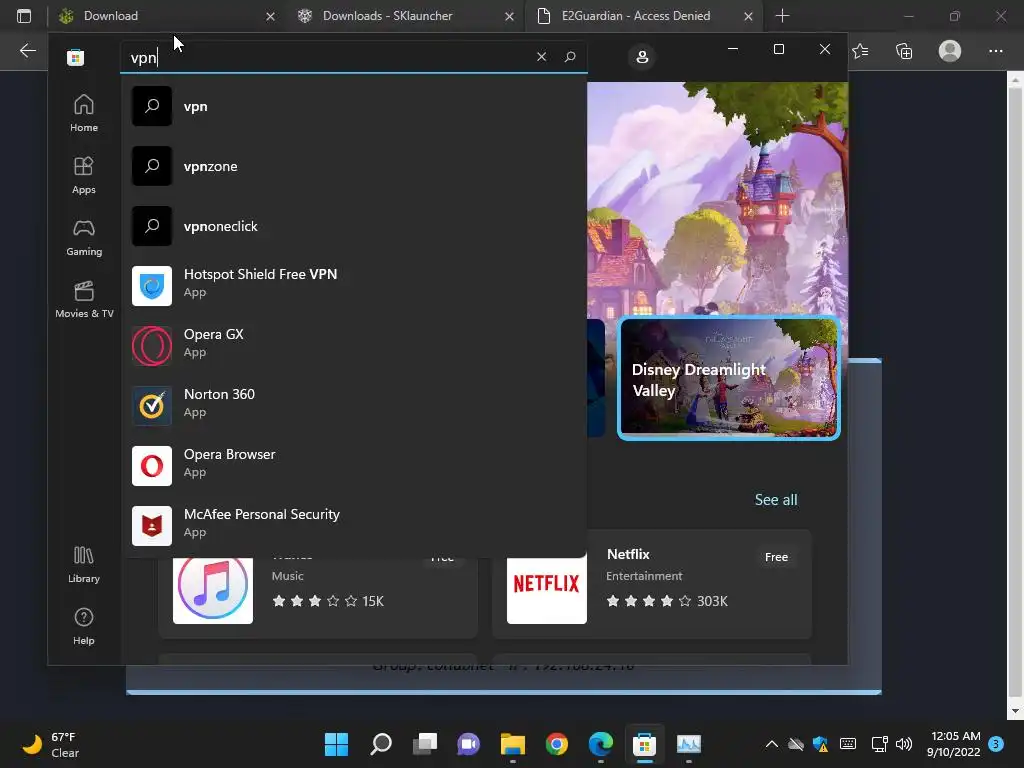Select the vpn search suggestion
The width and height of the screenshot is (1024, 768).
tap(354, 106)
